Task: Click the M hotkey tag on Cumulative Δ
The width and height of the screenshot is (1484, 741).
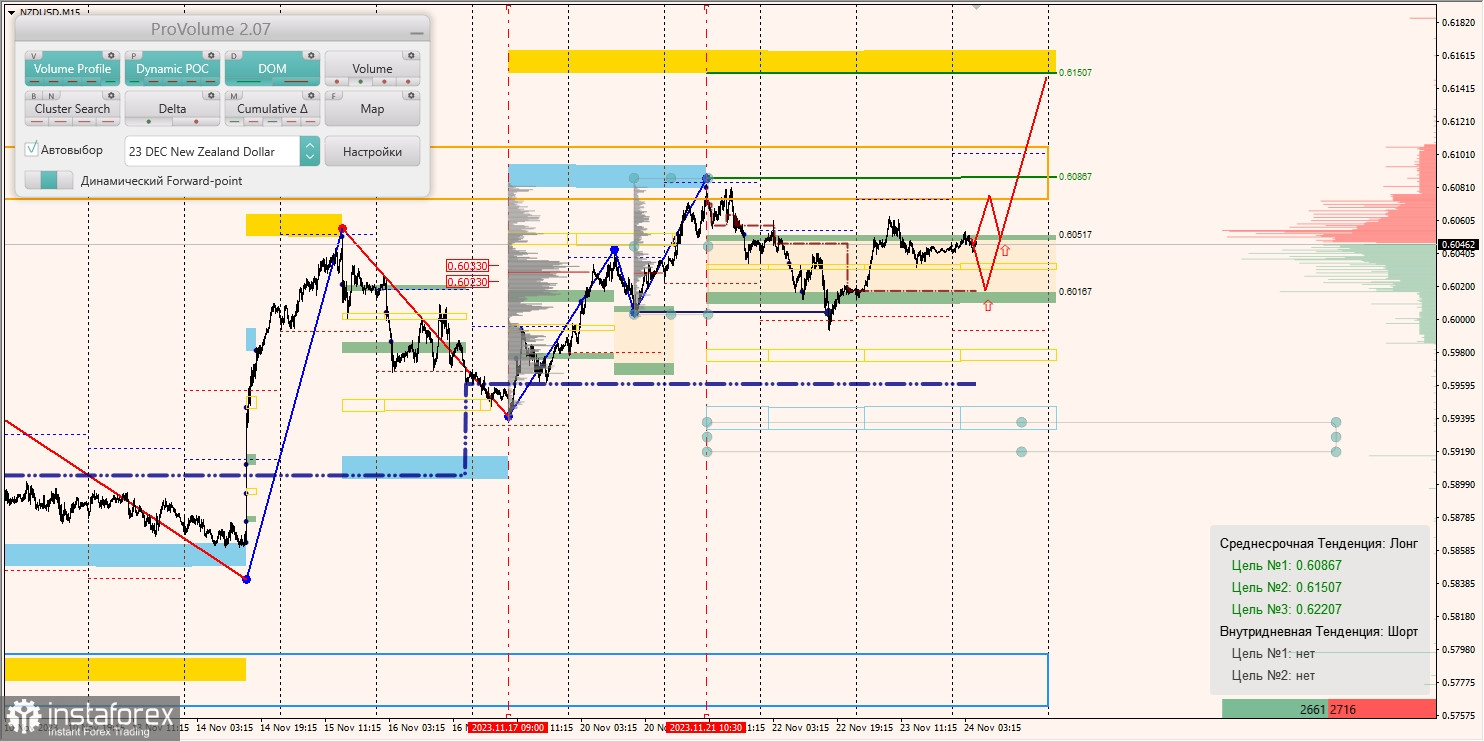Action: pos(235,97)
